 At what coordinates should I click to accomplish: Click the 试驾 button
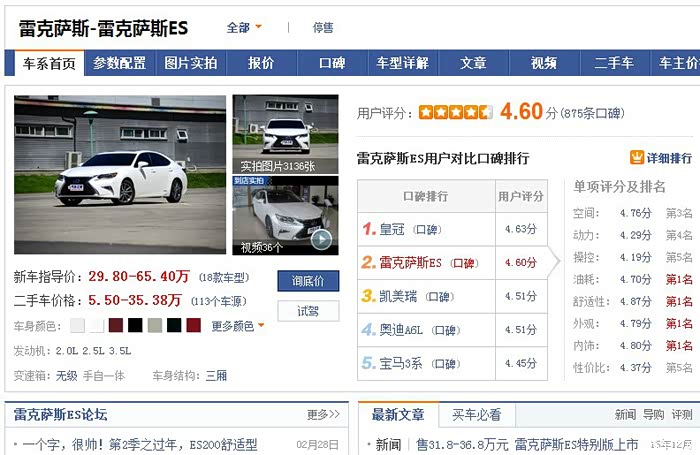click(308, 311)
